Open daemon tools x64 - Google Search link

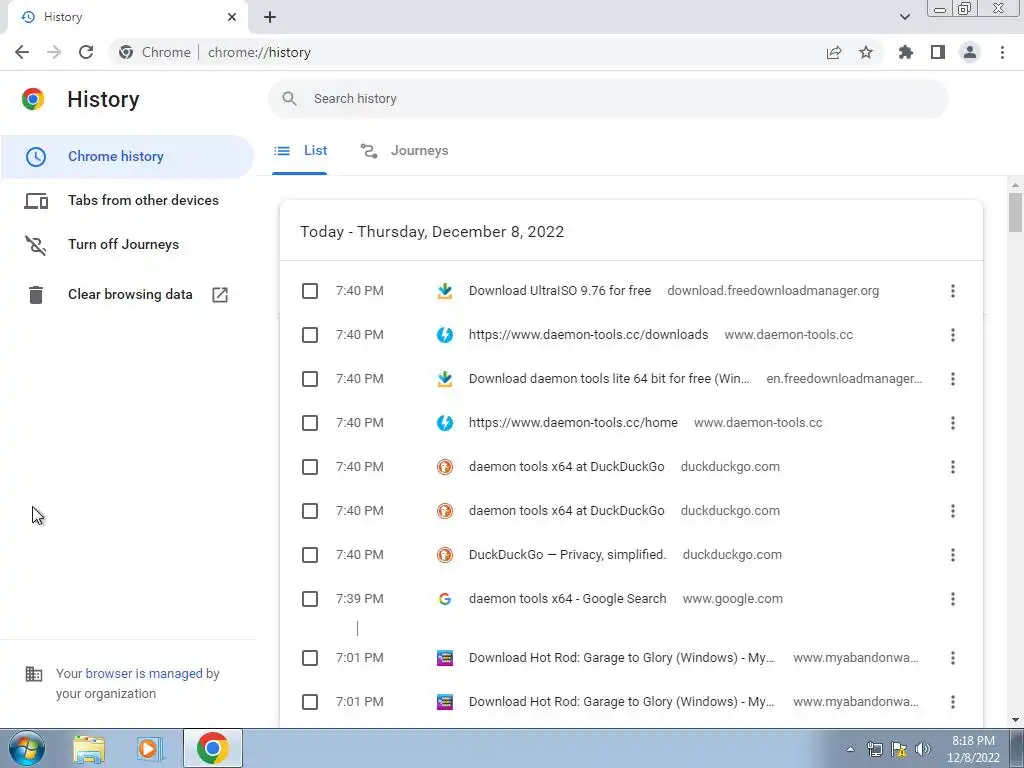pyautogui.click(x=568, y=599)
